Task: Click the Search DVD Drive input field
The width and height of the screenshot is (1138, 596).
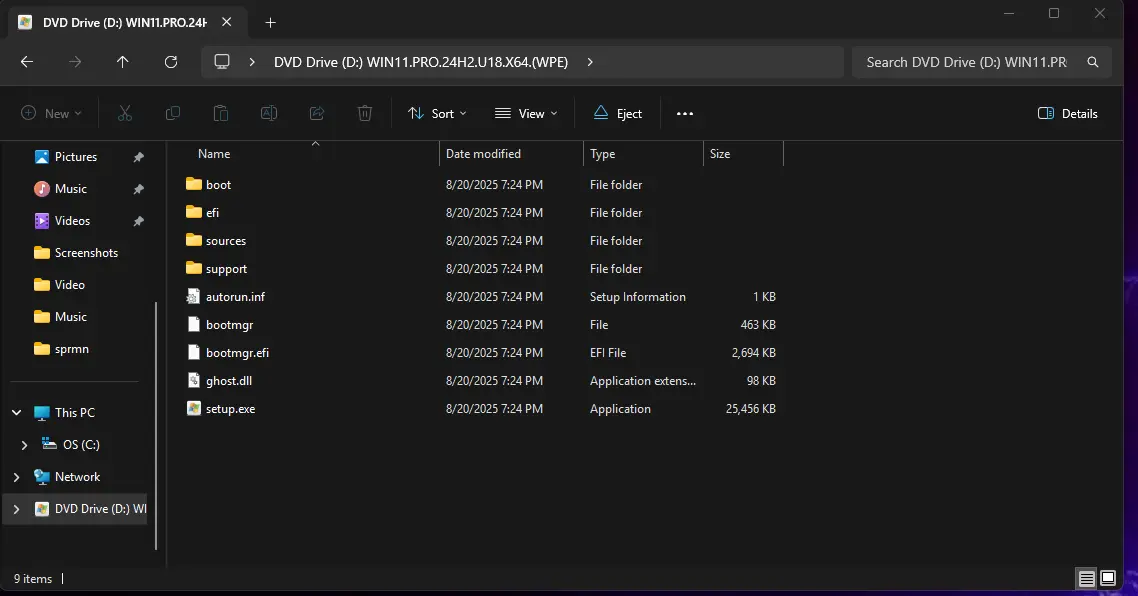Action: click(967, 62)
